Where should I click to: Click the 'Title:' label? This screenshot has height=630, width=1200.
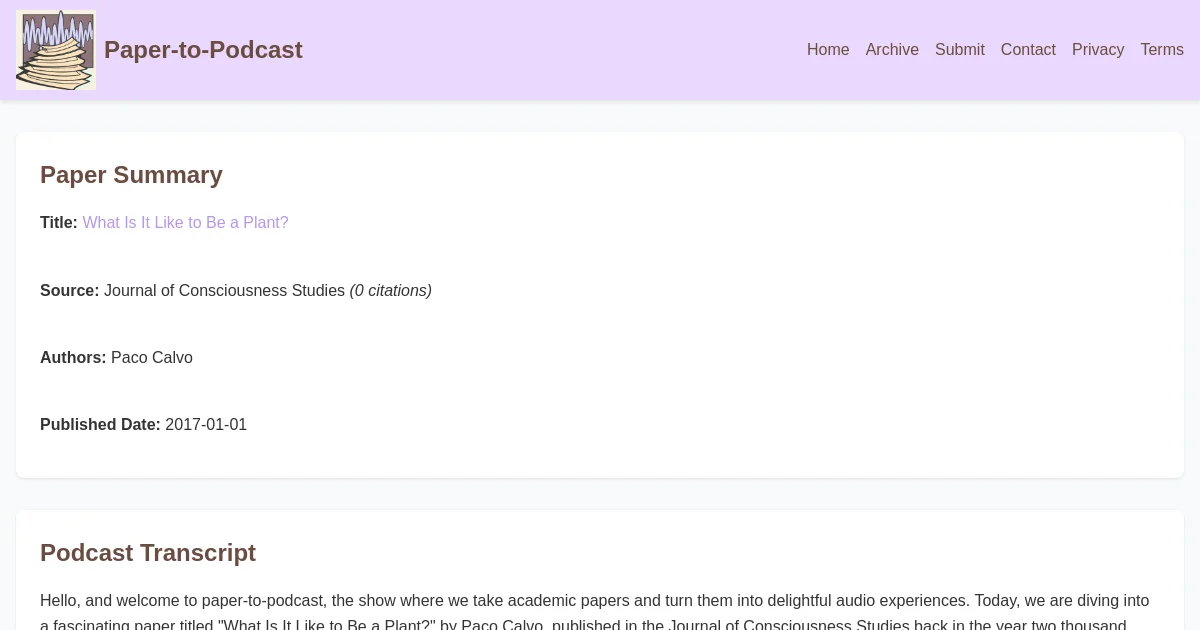(59, 223)
